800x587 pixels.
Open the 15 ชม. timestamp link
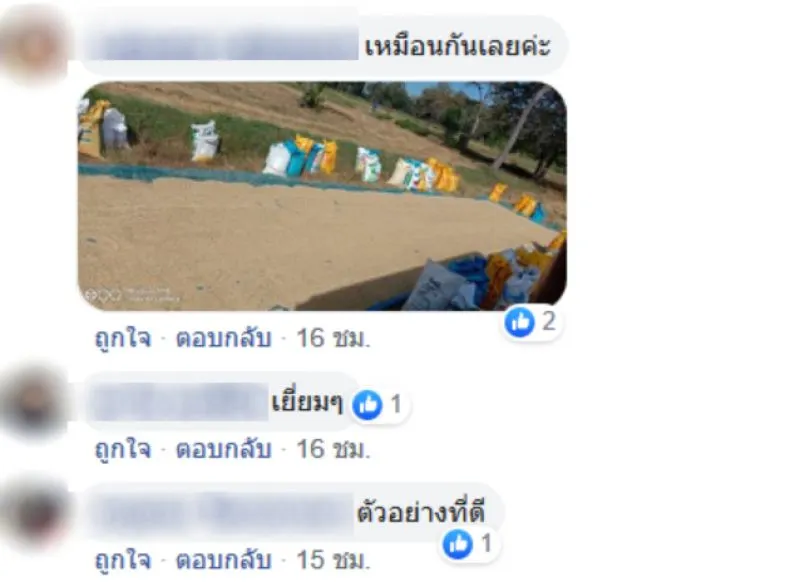333,560
